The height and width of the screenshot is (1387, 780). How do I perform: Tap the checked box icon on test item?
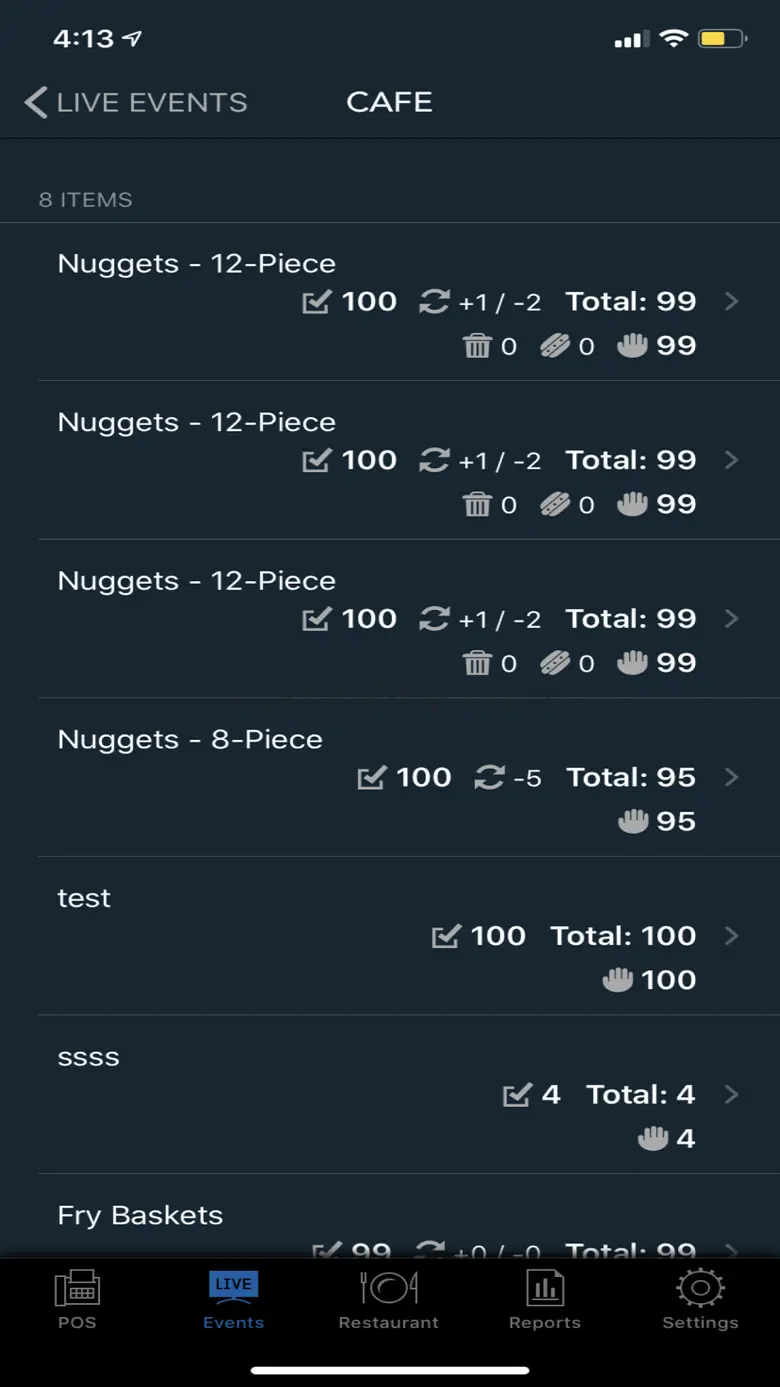[446, 936]
